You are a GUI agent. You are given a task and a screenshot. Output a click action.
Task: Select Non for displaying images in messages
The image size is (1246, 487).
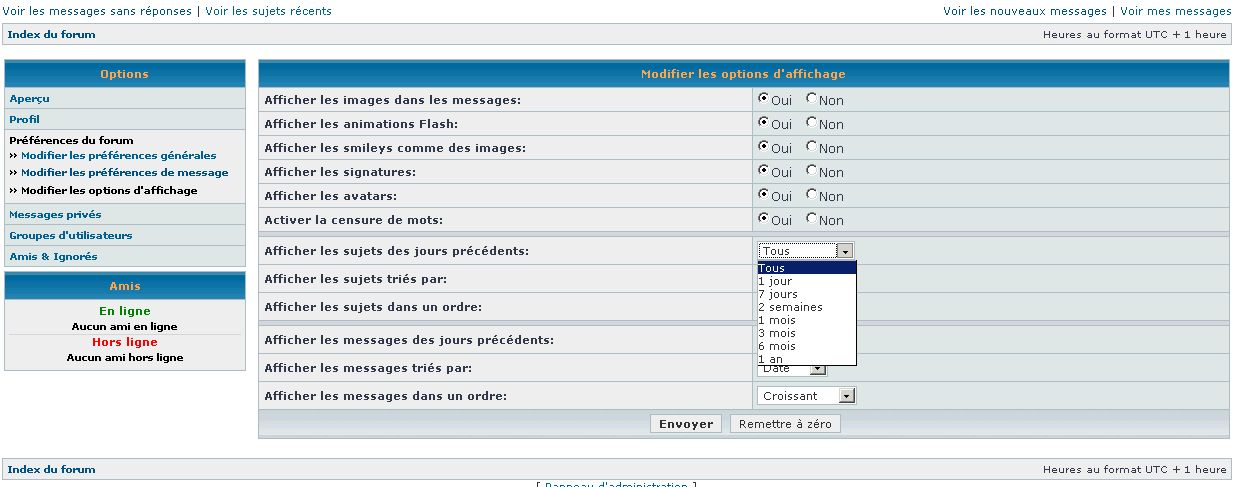pos(812,99)
